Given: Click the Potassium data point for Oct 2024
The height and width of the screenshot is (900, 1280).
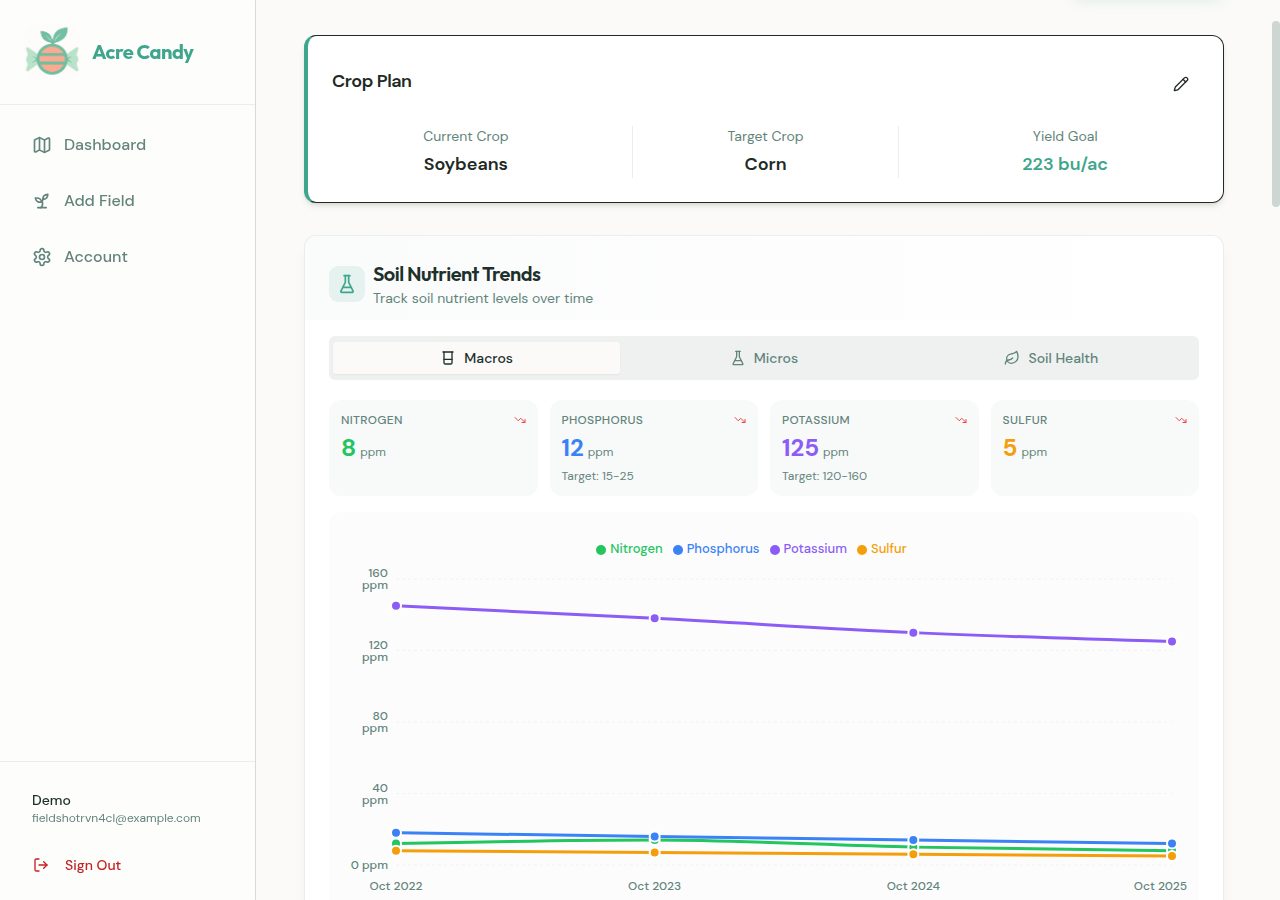Looking at the screenshot, I should tap(913, 633).
